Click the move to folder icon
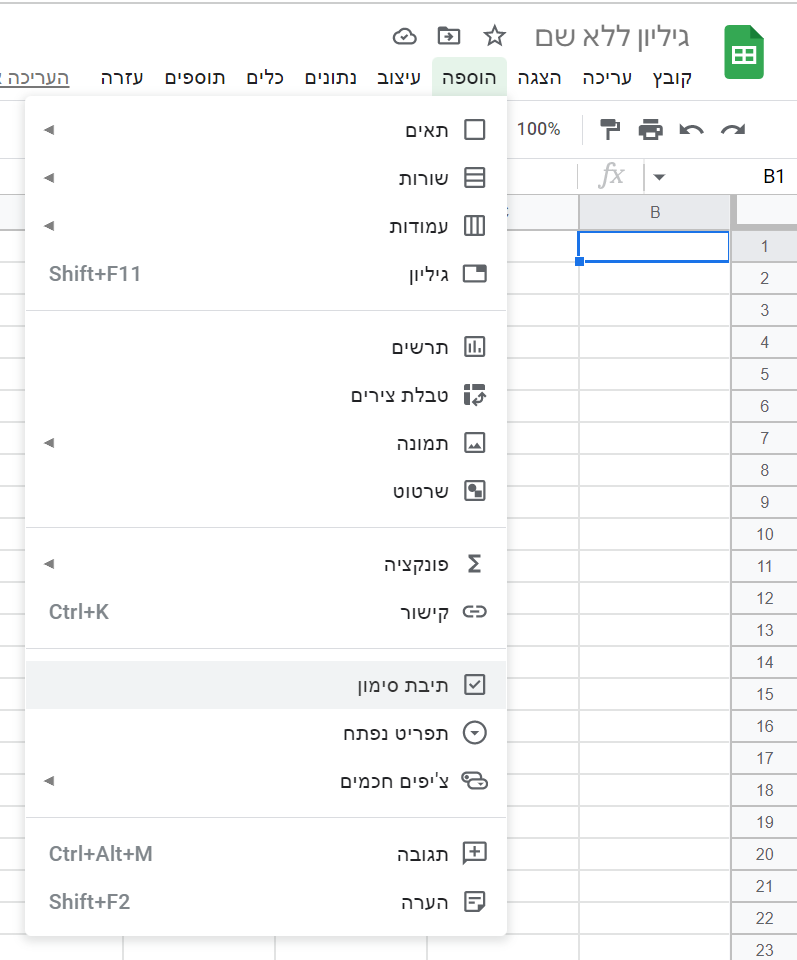This screenshot has width=797, height=960. click(x=449, y=37)
